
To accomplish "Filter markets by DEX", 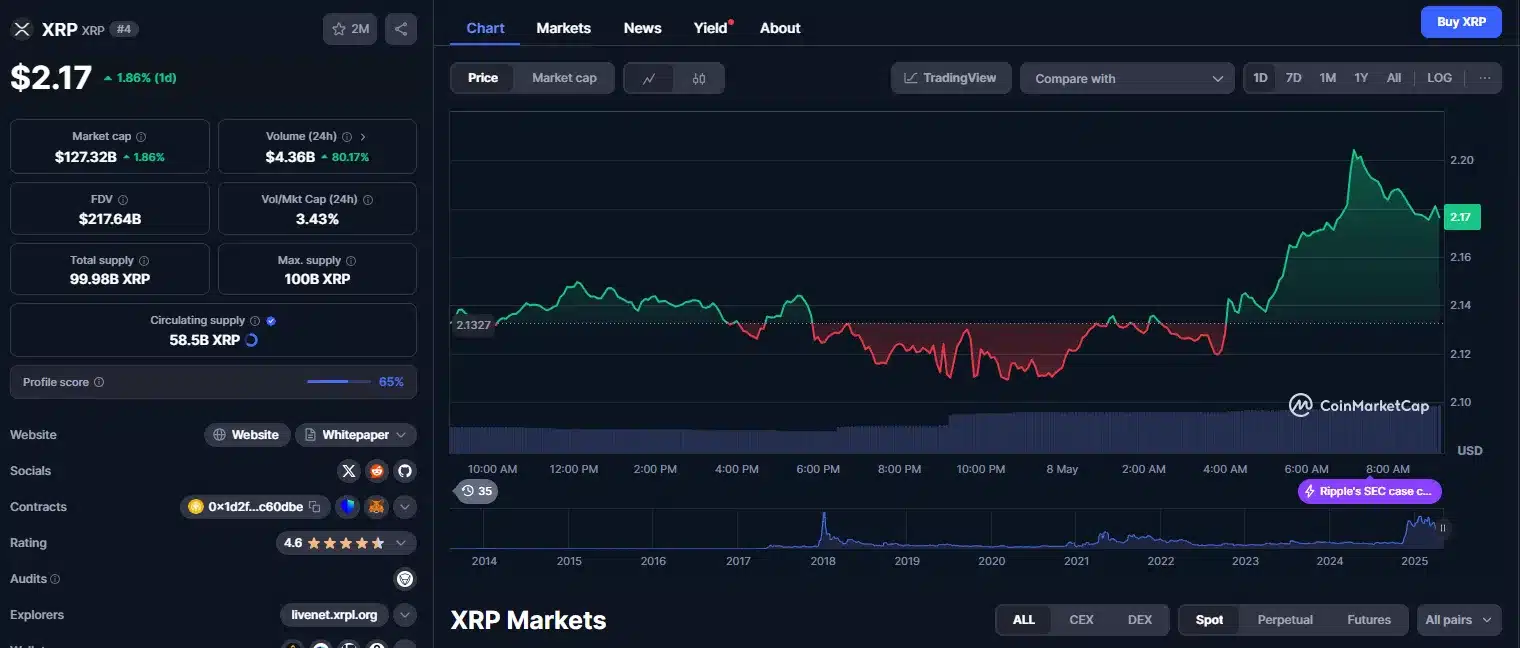I will 1140,620.
